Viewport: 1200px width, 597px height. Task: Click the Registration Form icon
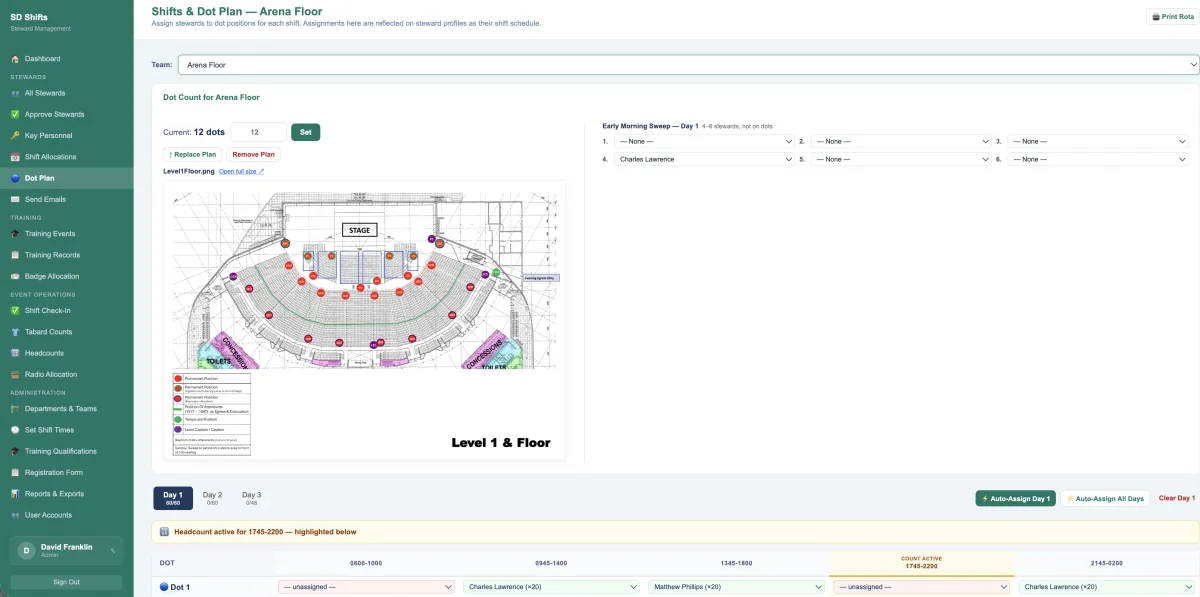(15, 472)
